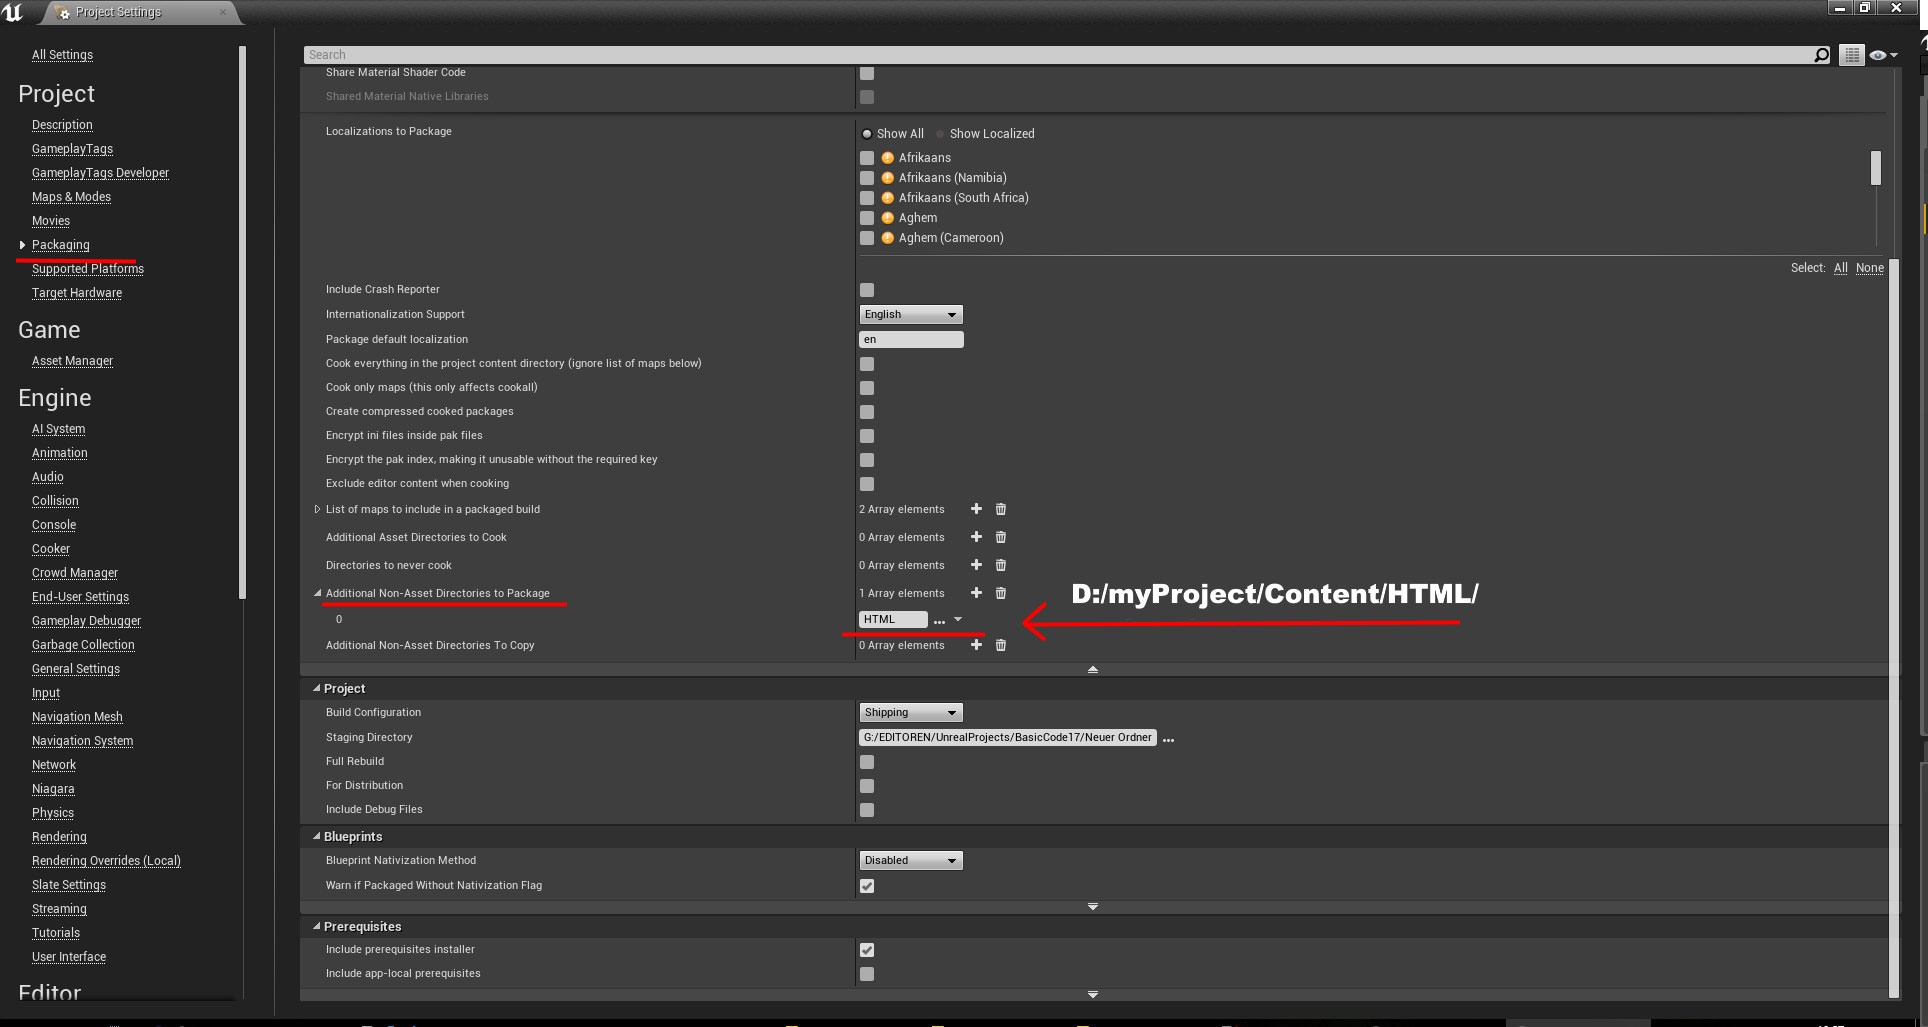1928x1027 pixels.
Task: Collapse the Blueprints section header
Action: pos(317,836)
